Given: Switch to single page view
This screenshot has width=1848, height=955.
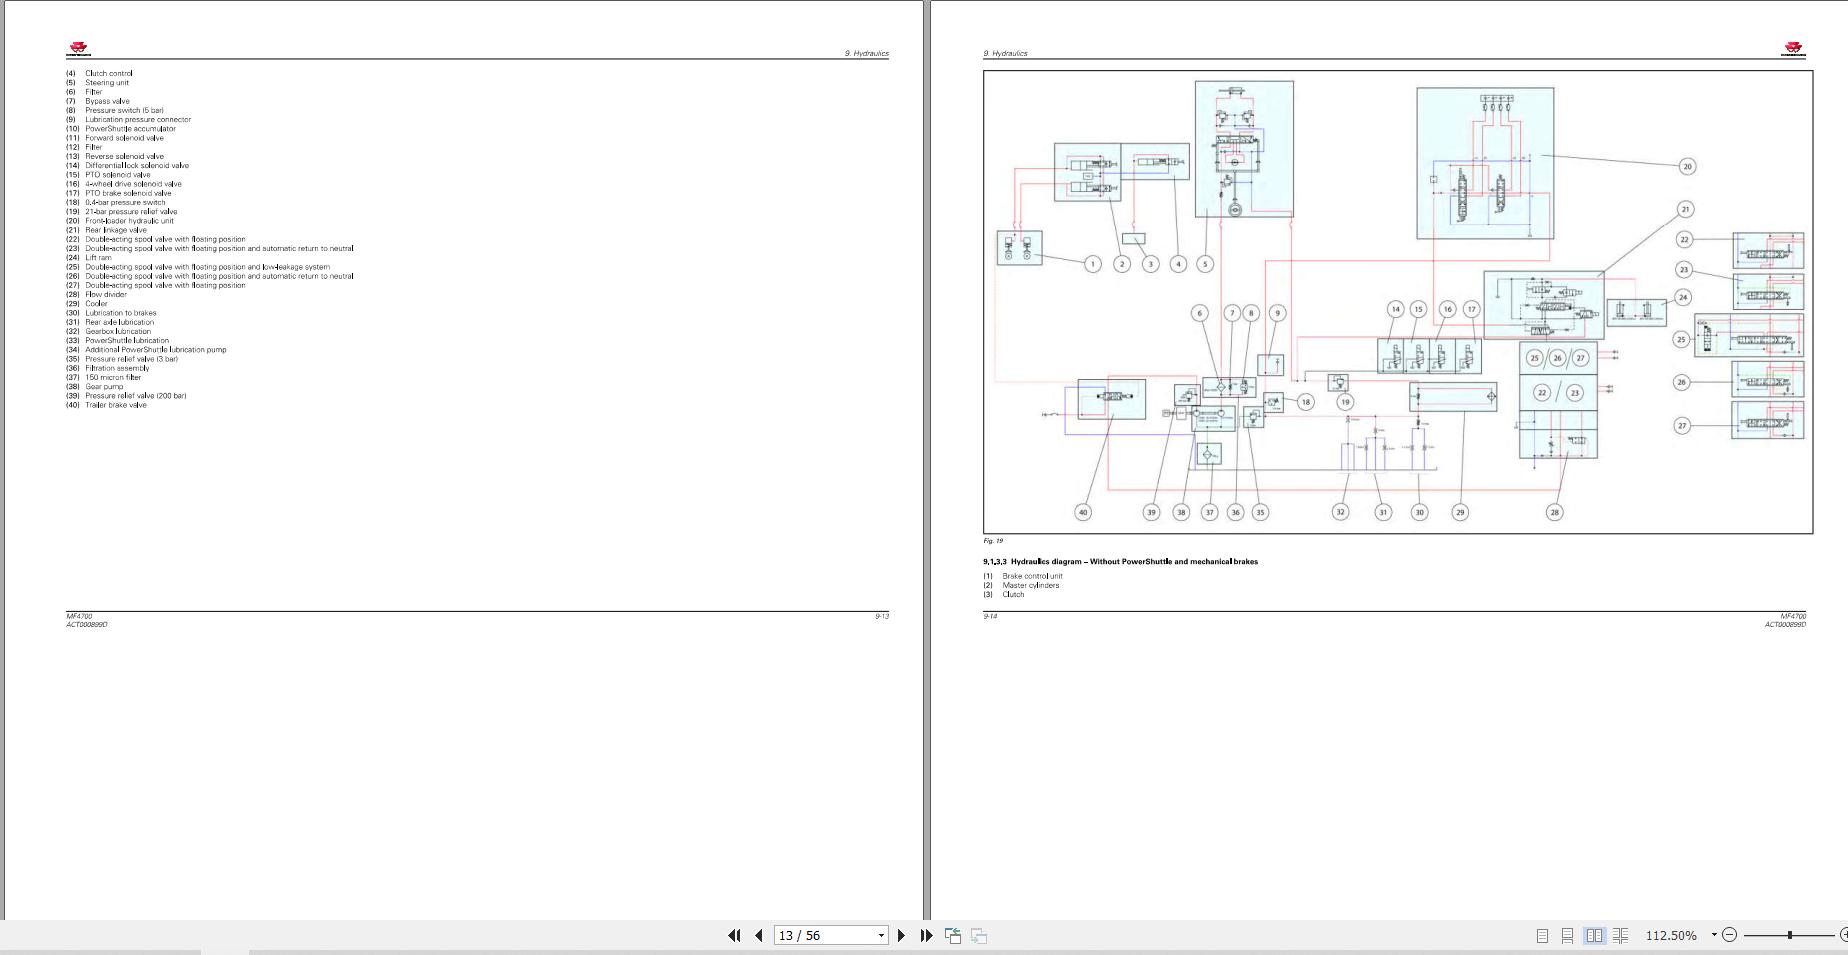Looking at the screenshot, I should pyautogui.click(x=1542, y=936).
